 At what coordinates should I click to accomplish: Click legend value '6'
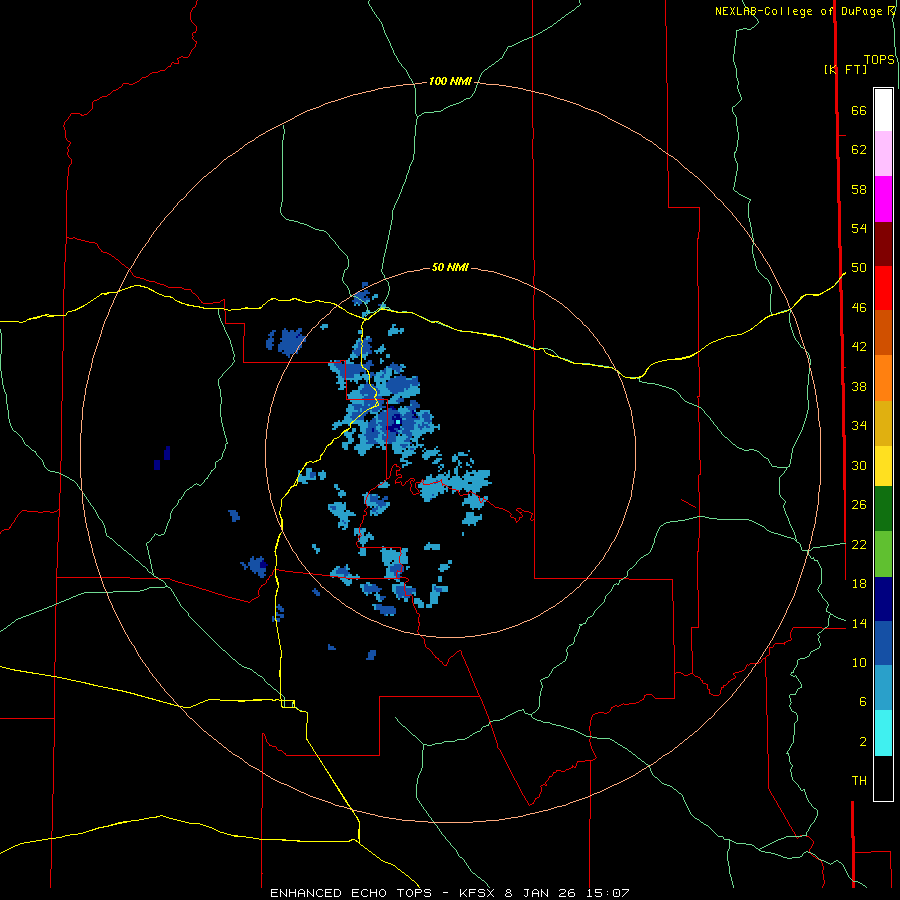click(x=863, y=702)
